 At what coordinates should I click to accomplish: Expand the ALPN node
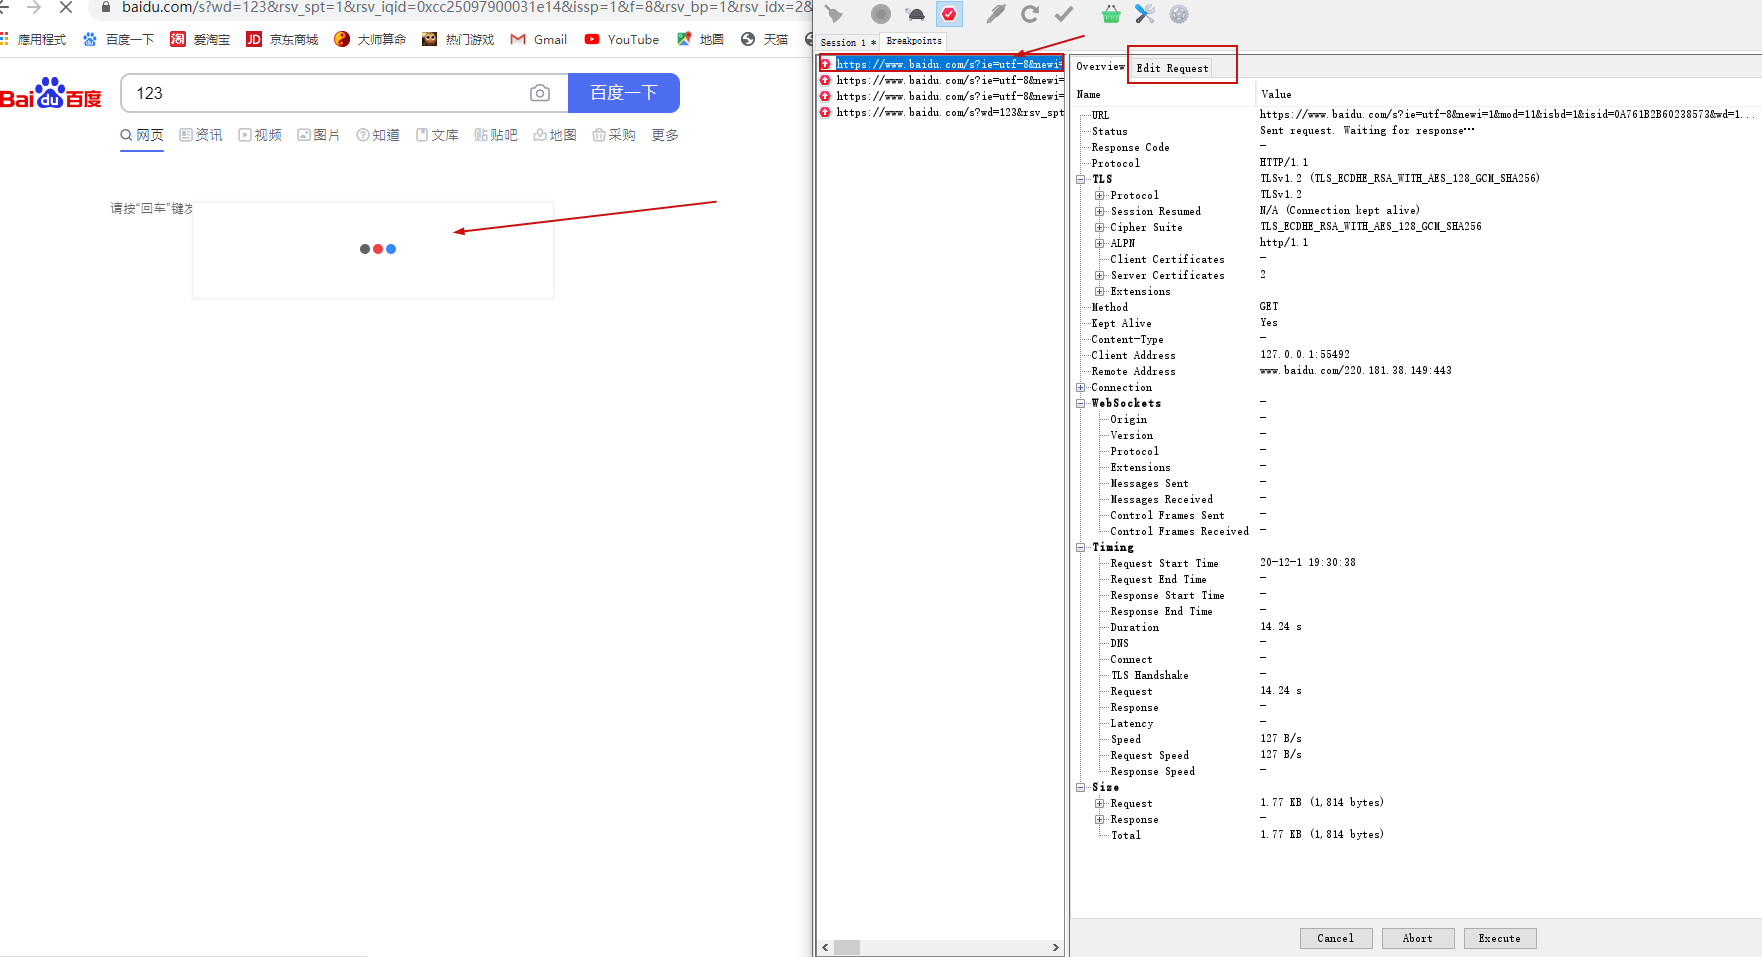[1099, 243]
